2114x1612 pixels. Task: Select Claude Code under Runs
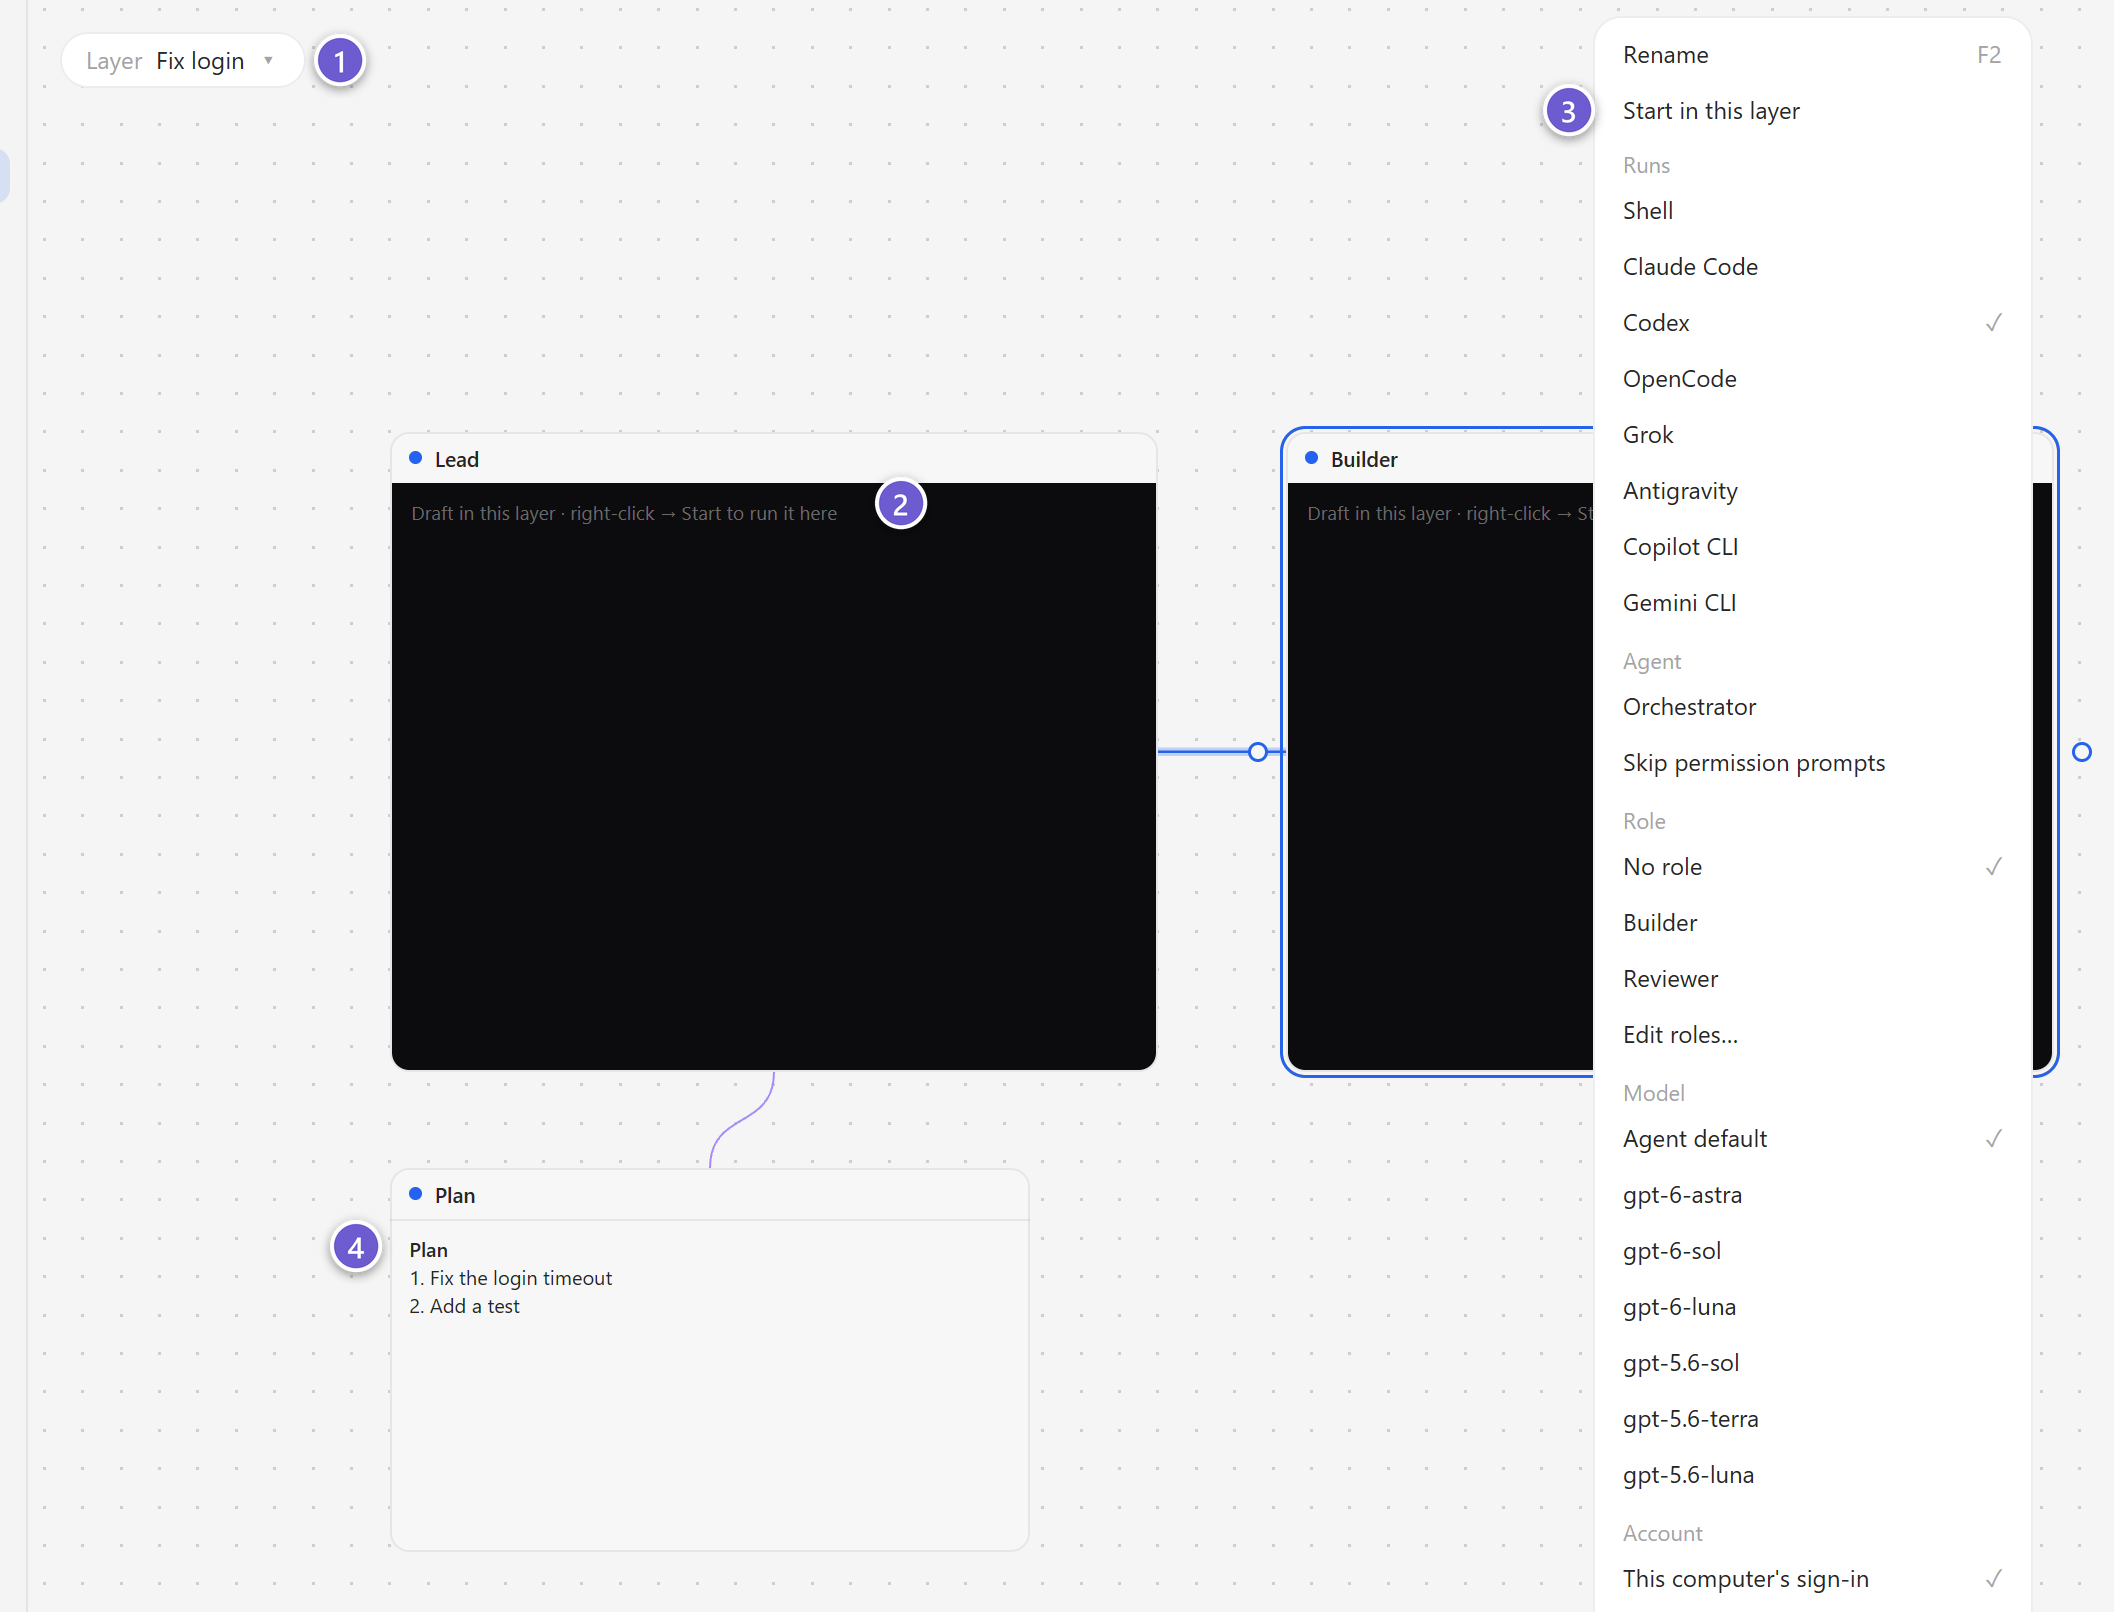[1812, 267]
